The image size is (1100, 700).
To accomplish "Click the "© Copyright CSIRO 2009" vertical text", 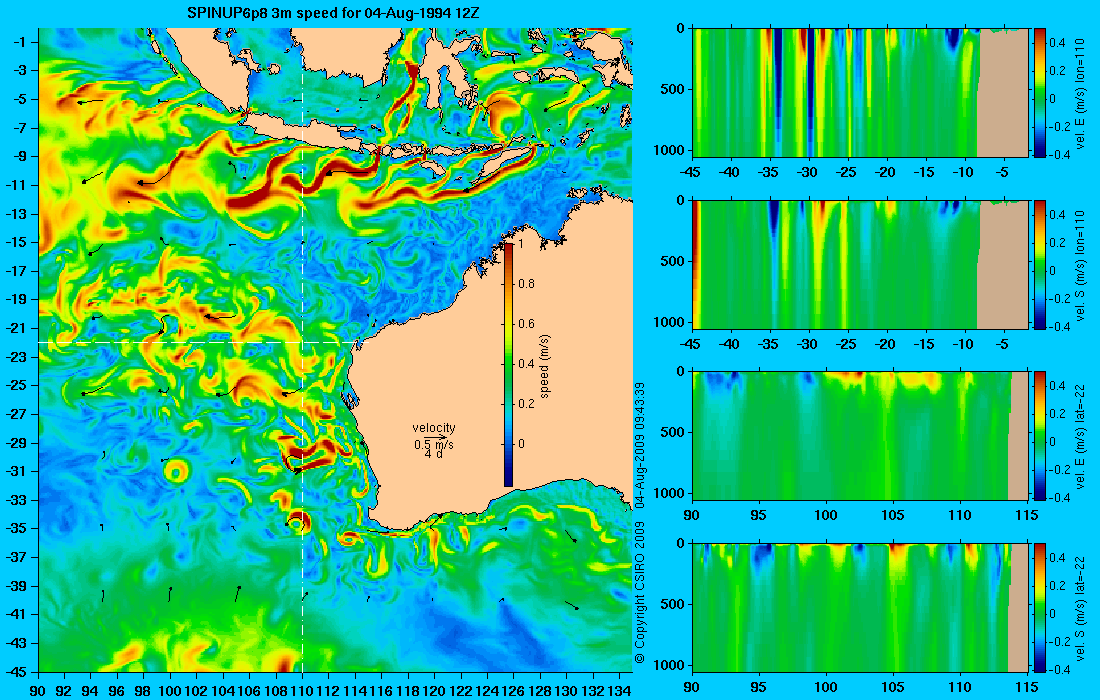I will click(x=639, y=592).
